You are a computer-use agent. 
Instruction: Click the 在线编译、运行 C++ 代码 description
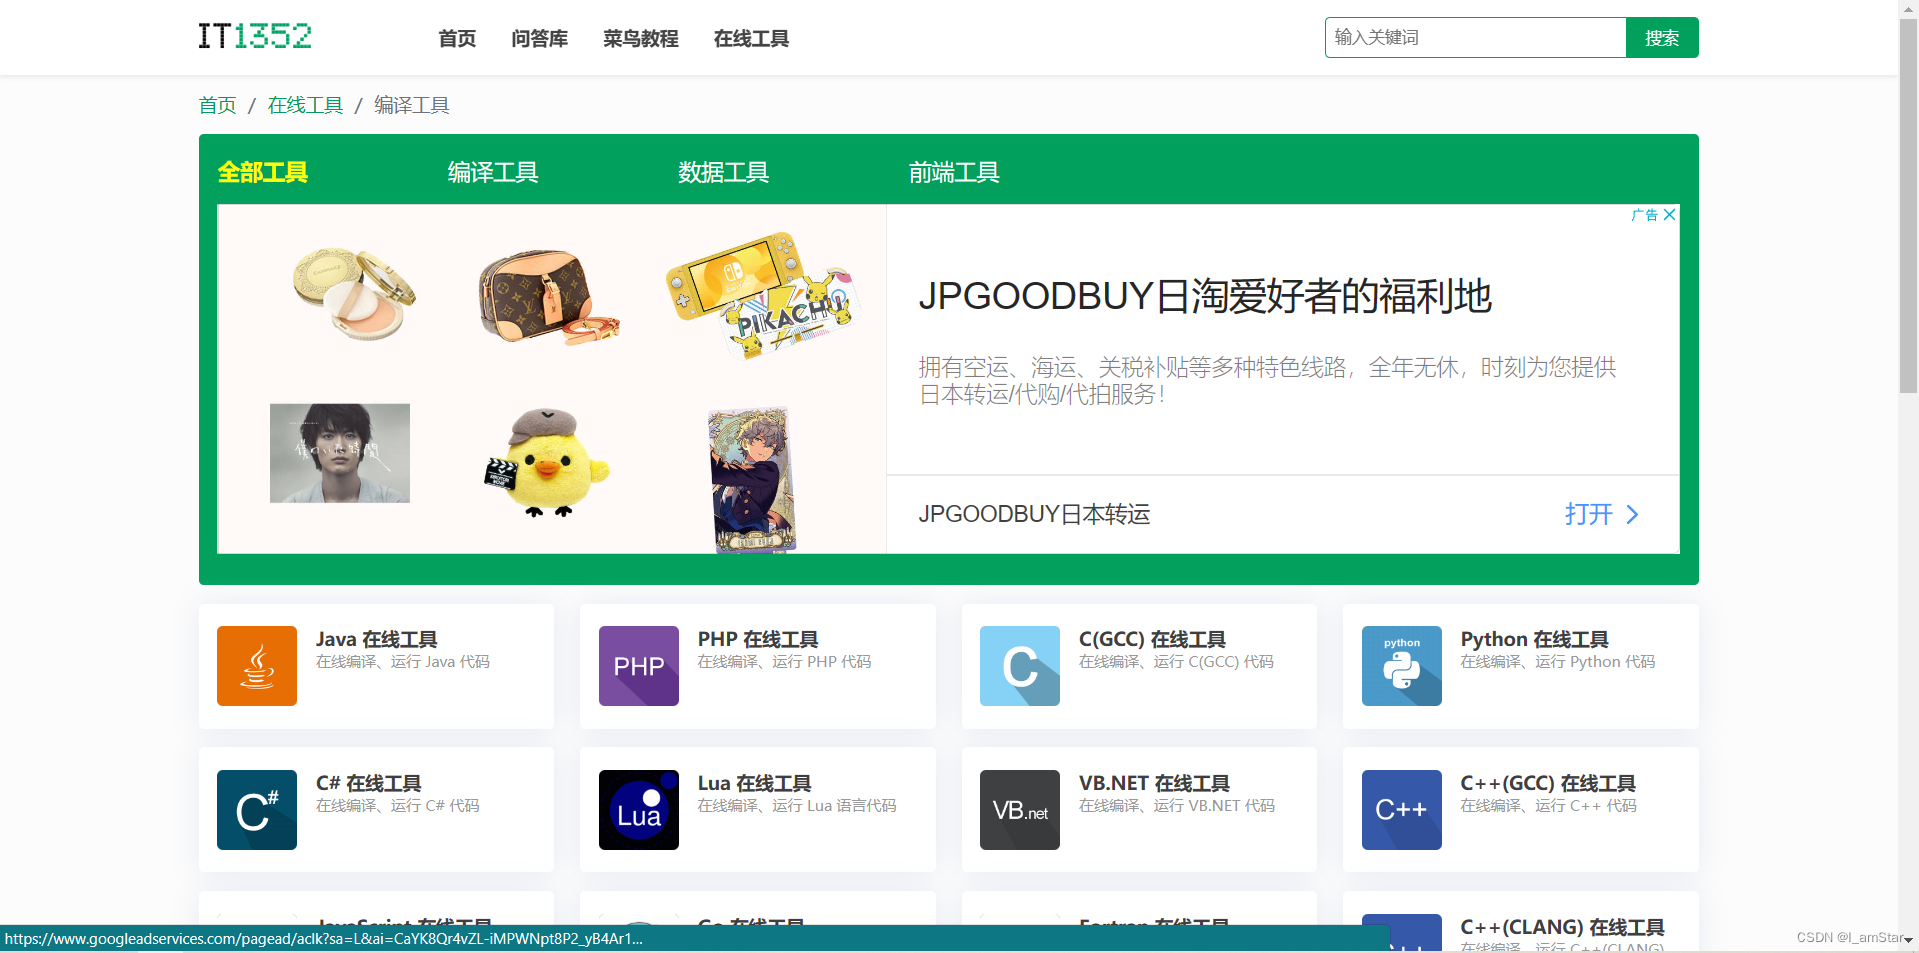1549,806
